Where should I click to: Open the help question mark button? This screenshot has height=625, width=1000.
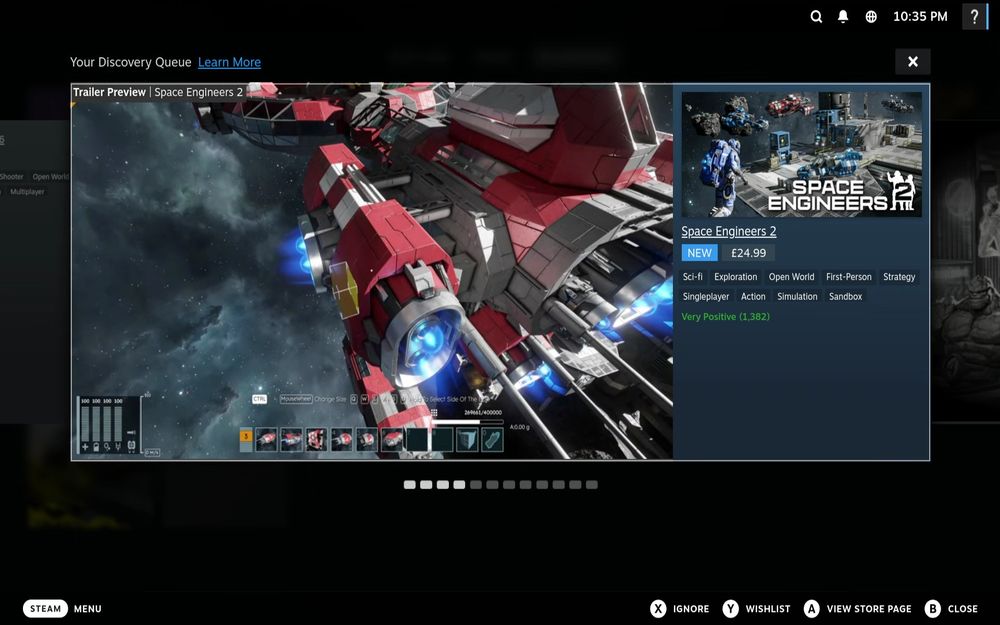coord(974,17)
